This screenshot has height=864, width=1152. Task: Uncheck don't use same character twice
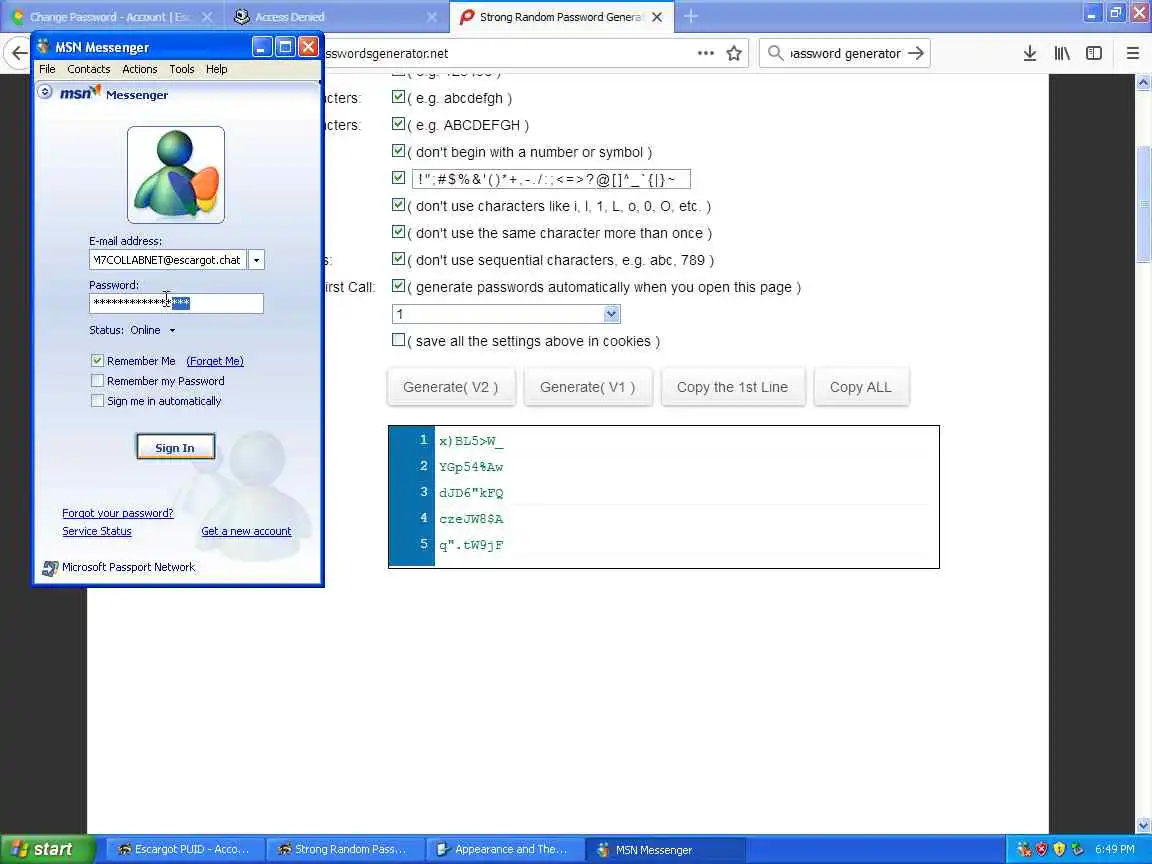(398, 232)
